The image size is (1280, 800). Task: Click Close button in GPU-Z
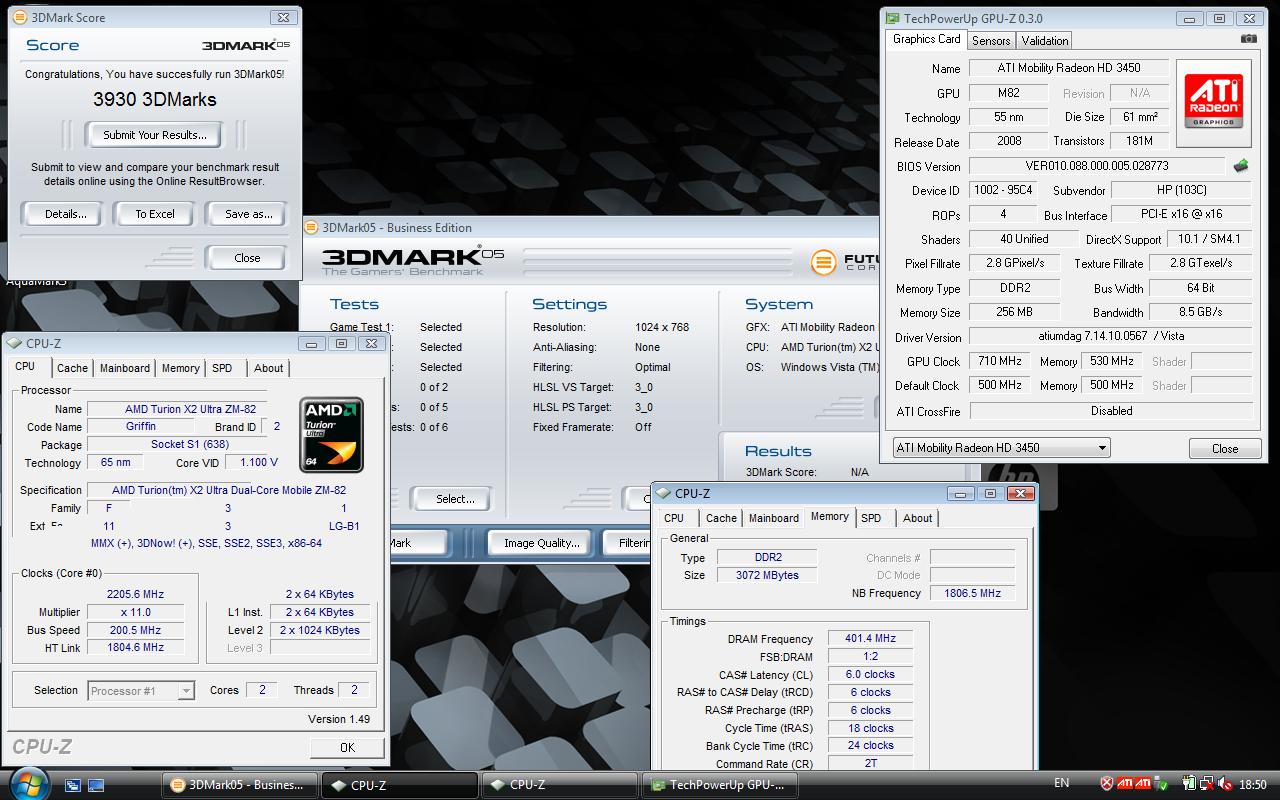(1225, 448)
